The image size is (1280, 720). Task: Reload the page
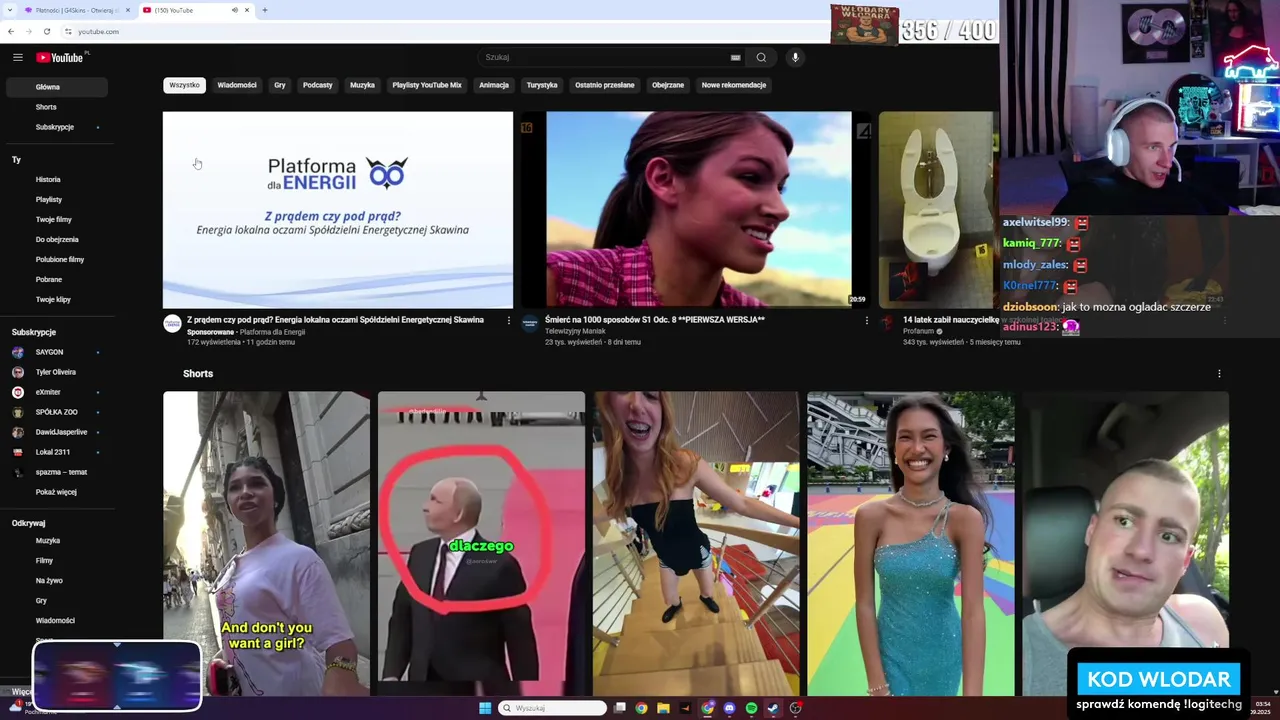coord(46,31)
